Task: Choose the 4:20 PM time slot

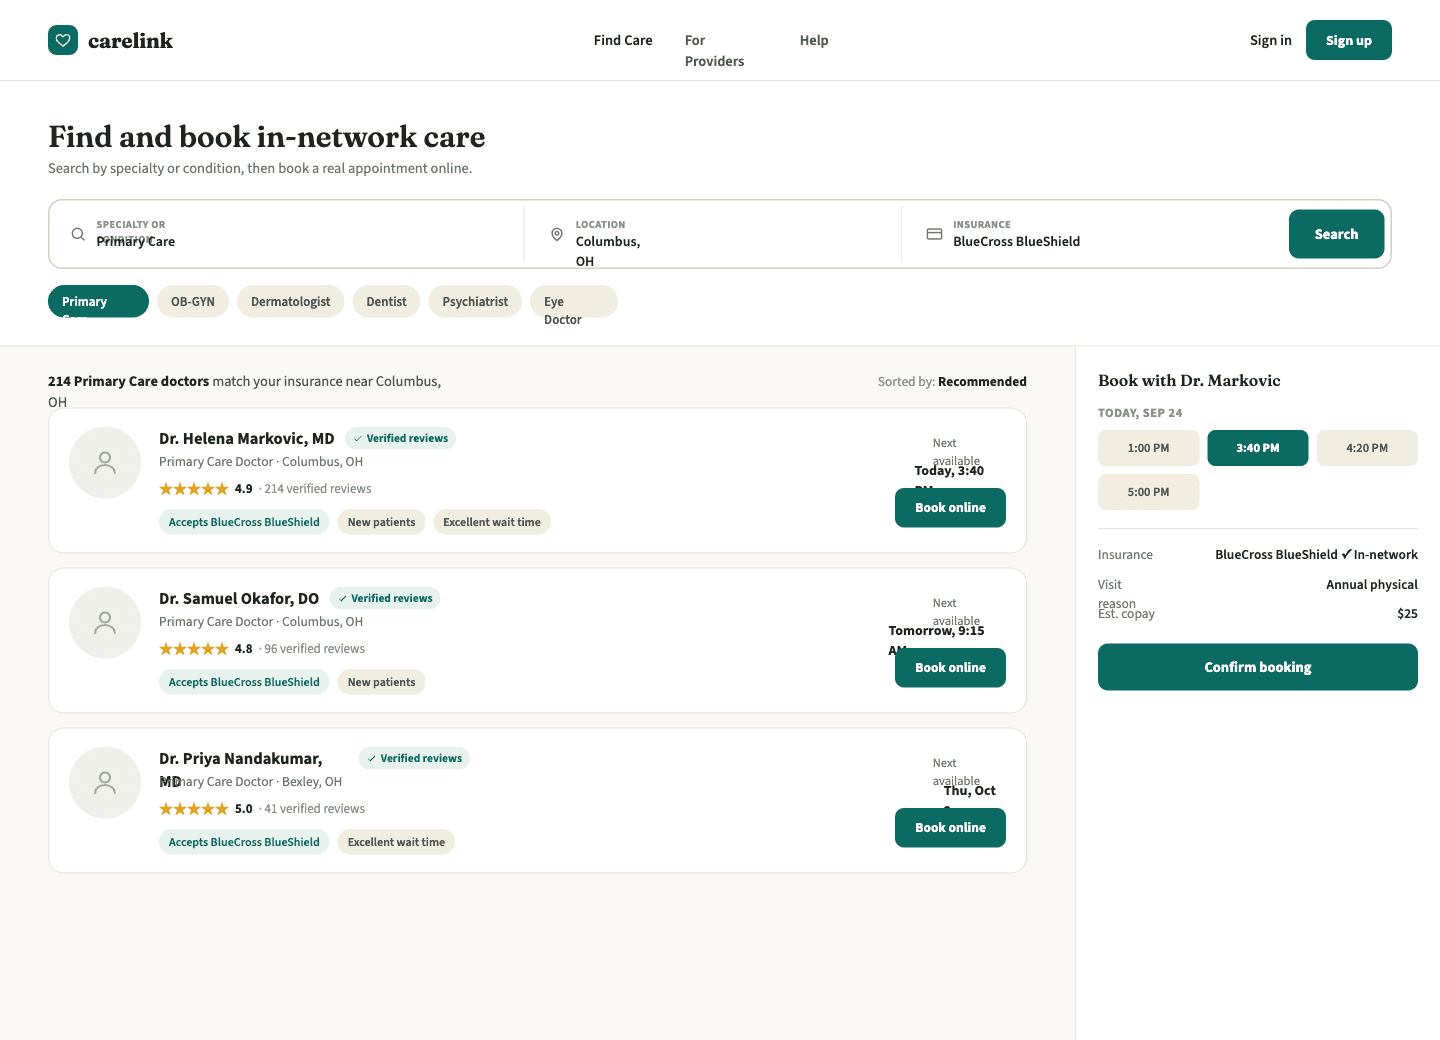Action: (1367, 448)
